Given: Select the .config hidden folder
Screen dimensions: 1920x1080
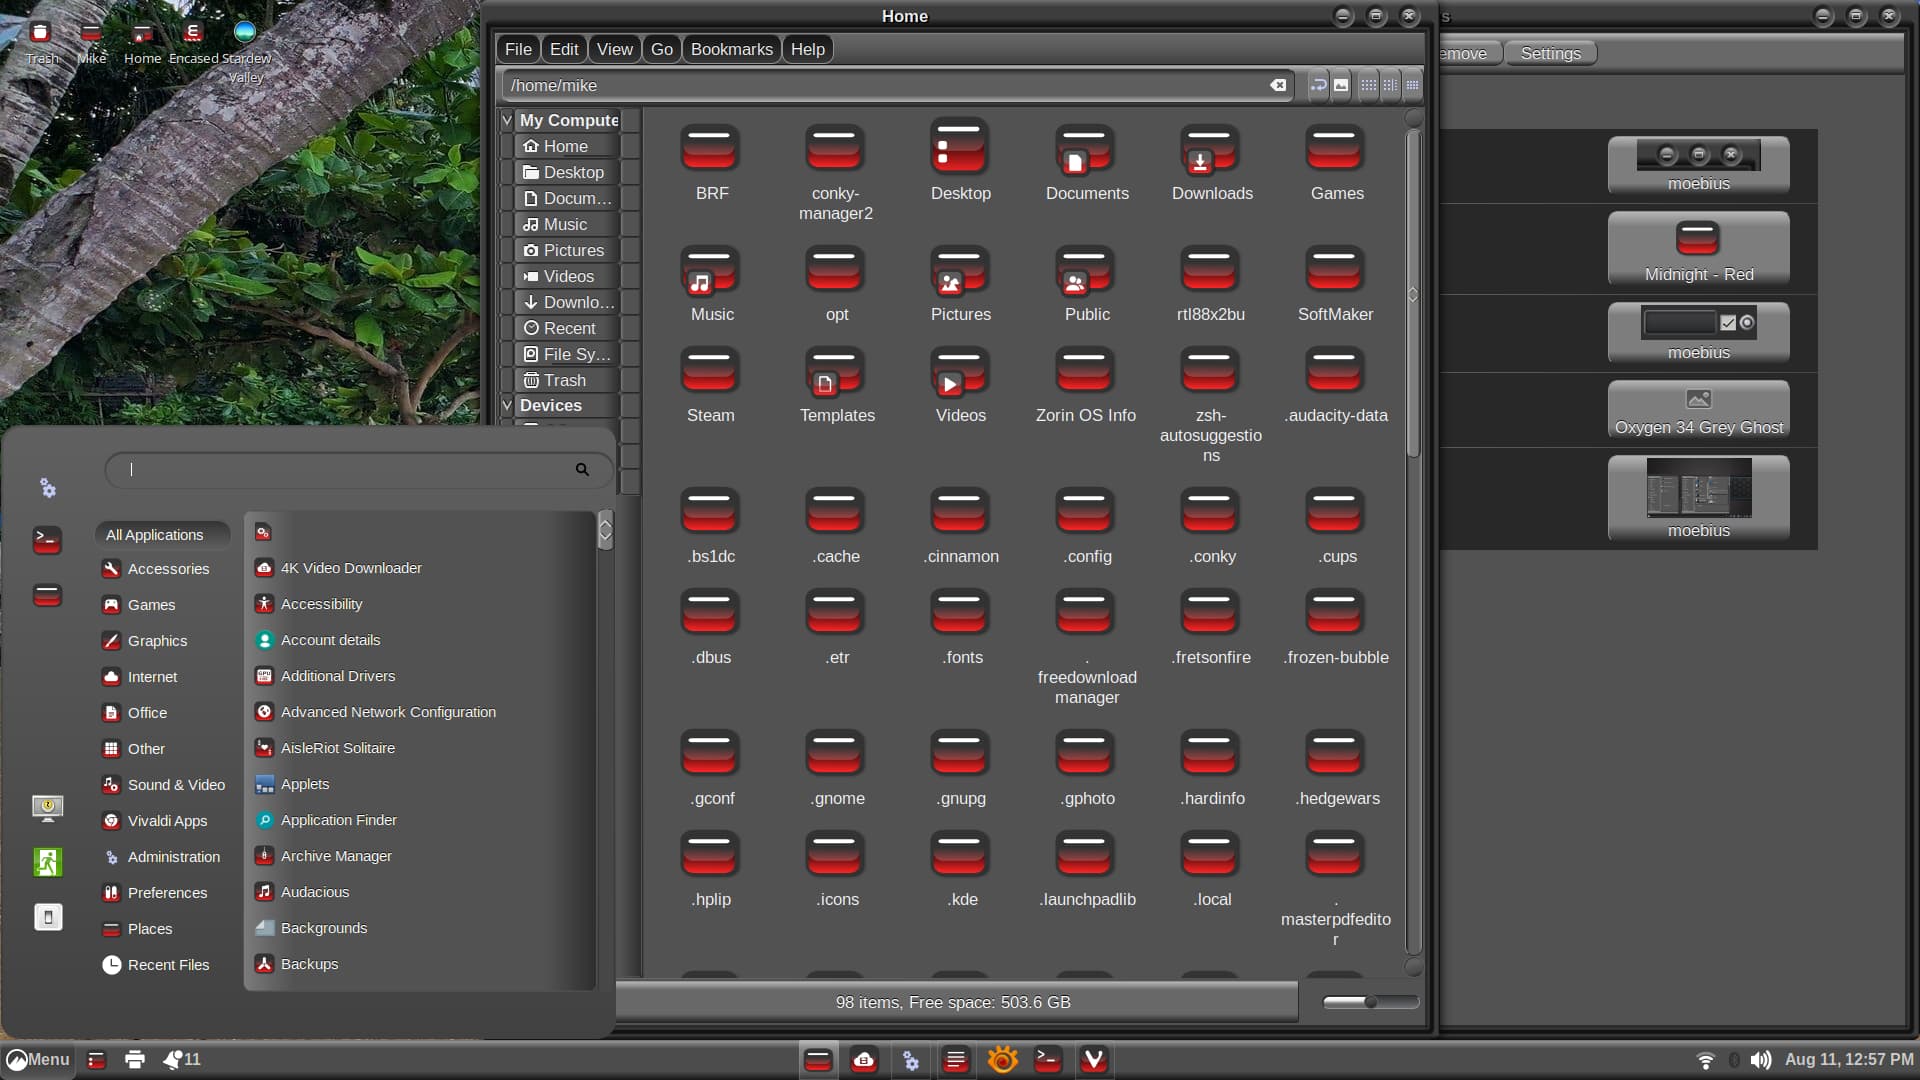Looking at the screenshot, I should click(x=1086, y=525).
